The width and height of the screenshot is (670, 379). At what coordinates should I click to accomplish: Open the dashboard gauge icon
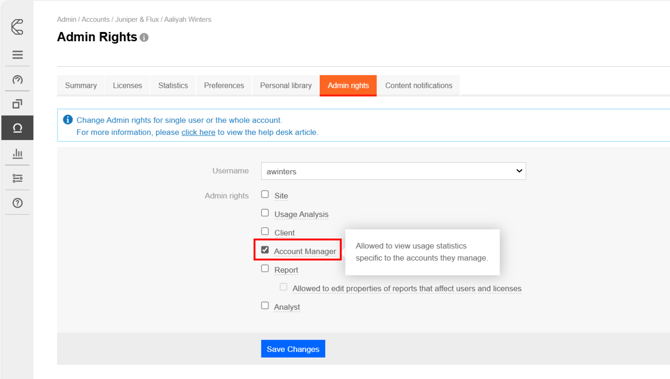(x=18, y=79)
